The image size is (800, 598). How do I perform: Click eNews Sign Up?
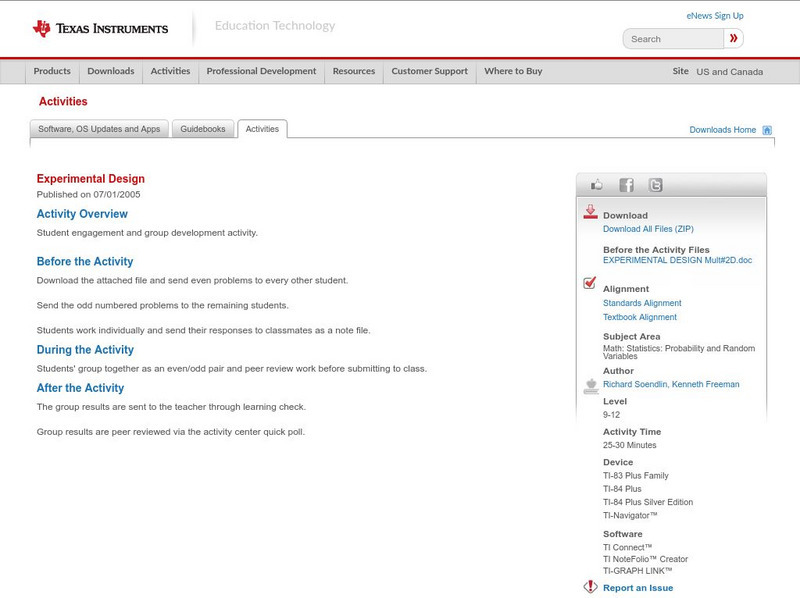[714, 15]
